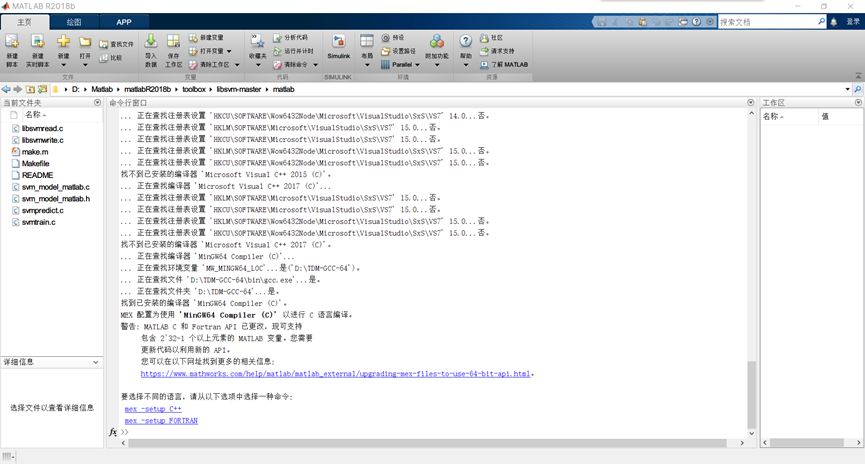Image resolution: width=865 pixels, height=464 pixels.
Task: Click the mex -setup FORTRAN link
Action: tap(161, 420)
